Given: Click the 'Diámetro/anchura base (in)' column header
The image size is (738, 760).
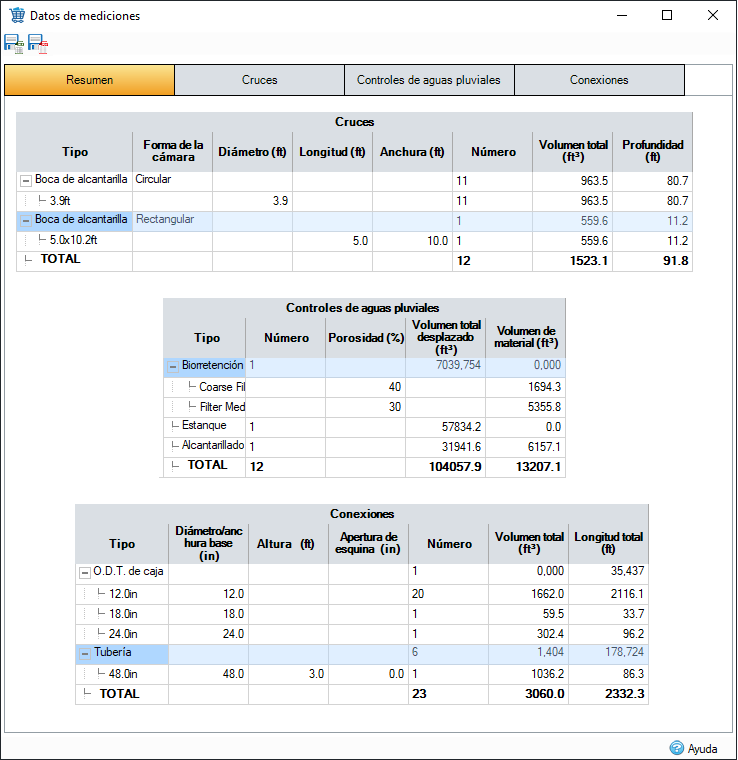Looking at the screenshot, I should pos(209,543).
